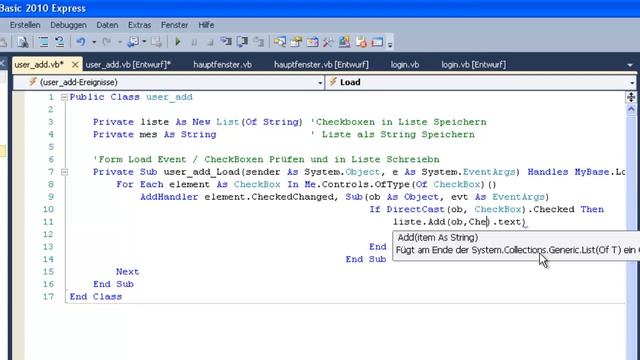Screen dimensions: 640x360
Task: Click 'DirectCast' on line 10
Action: 415,209
